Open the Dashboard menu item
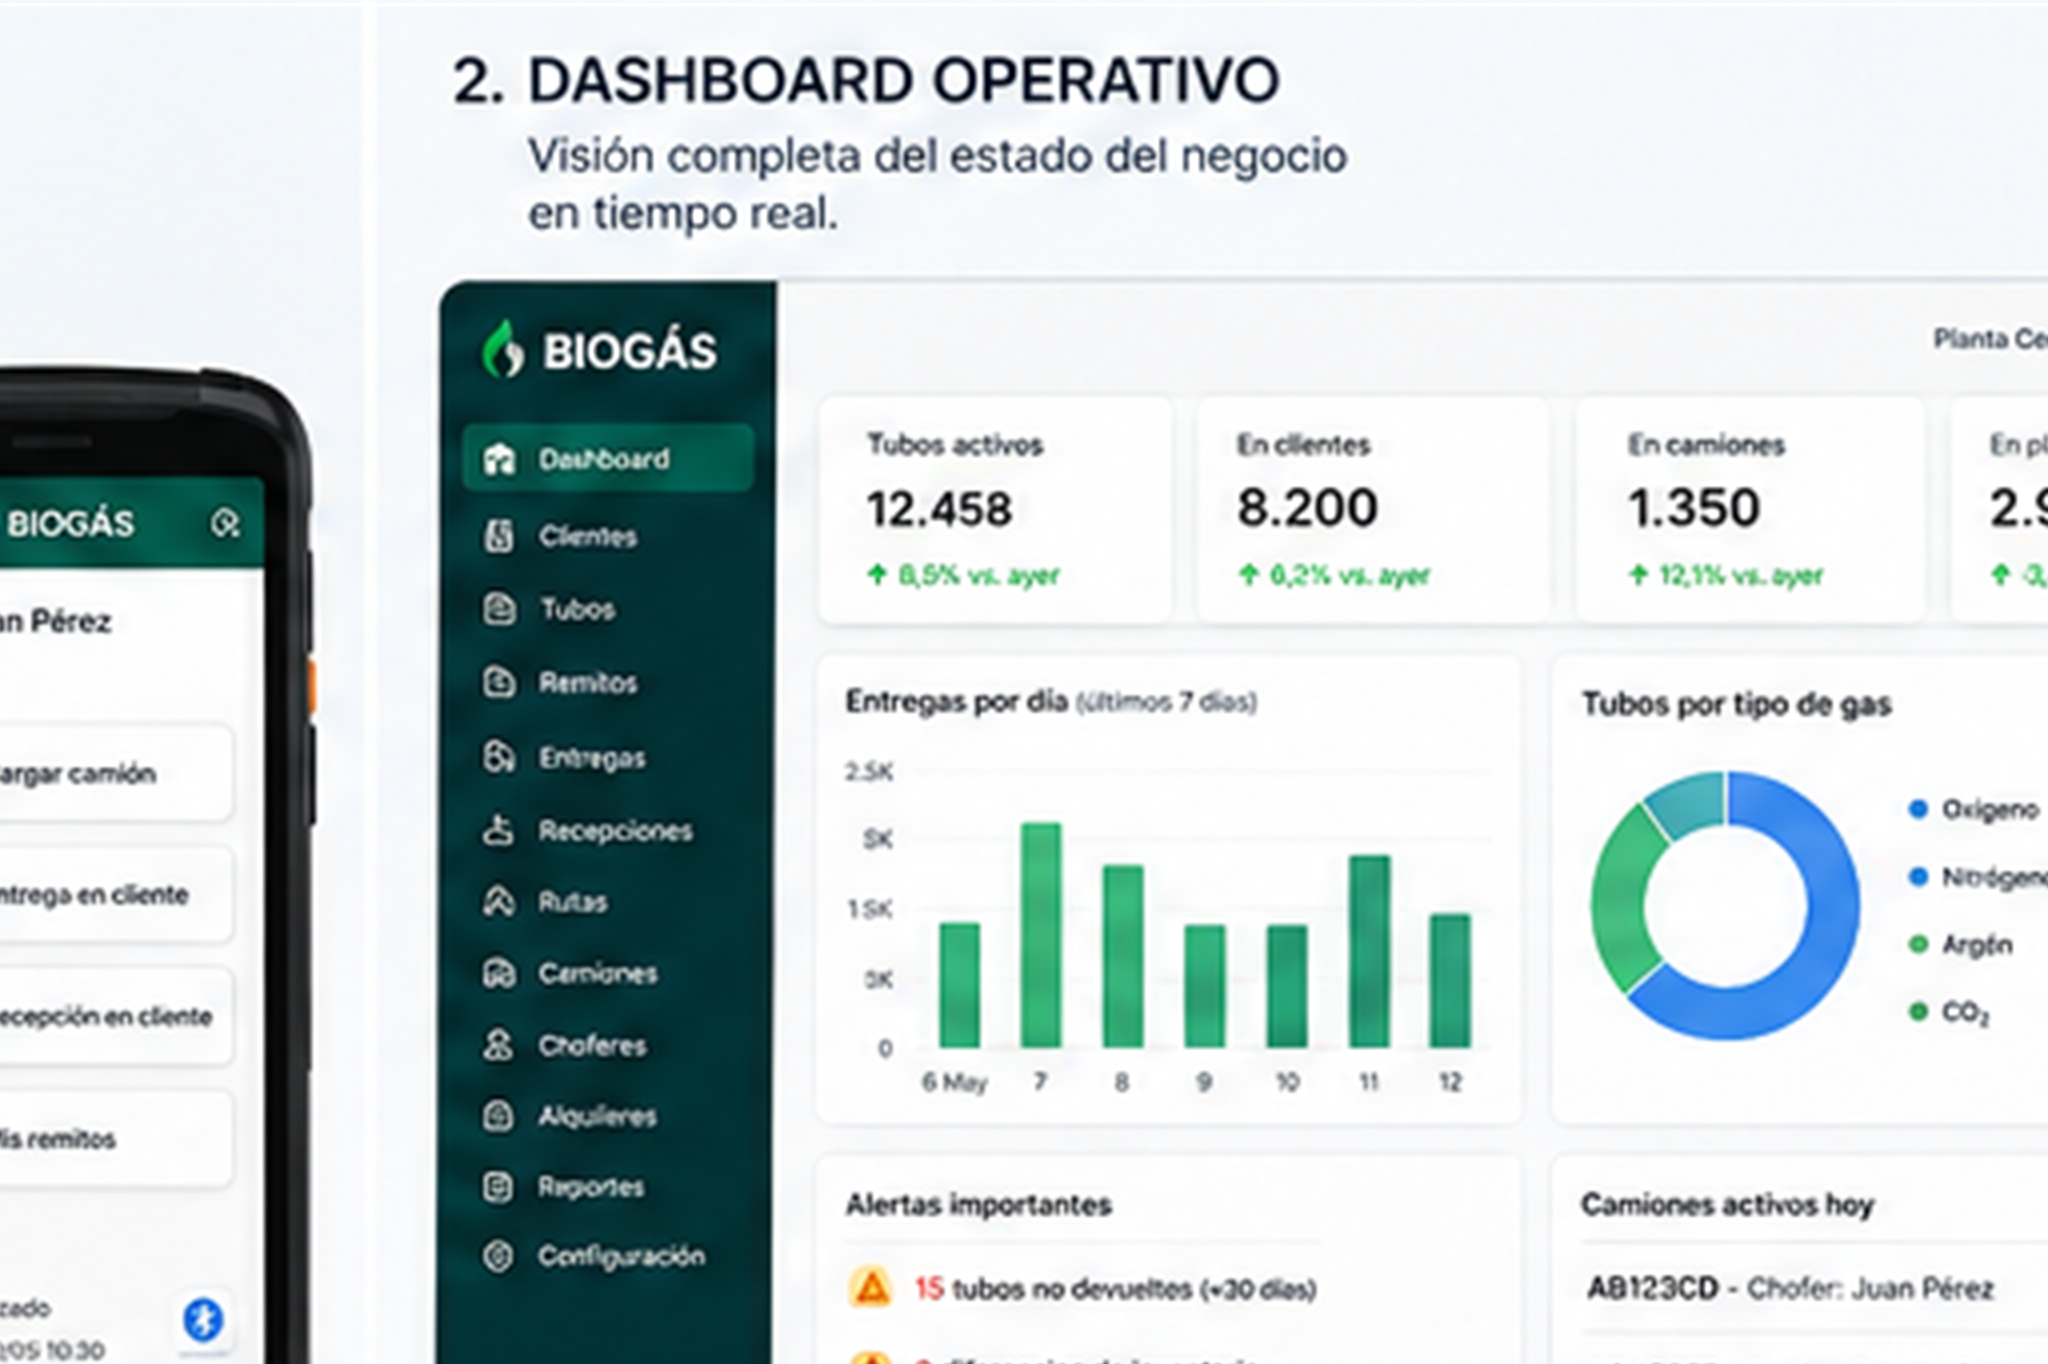This screenshot has width=2048, height=1364. click(x=608, y=458)
